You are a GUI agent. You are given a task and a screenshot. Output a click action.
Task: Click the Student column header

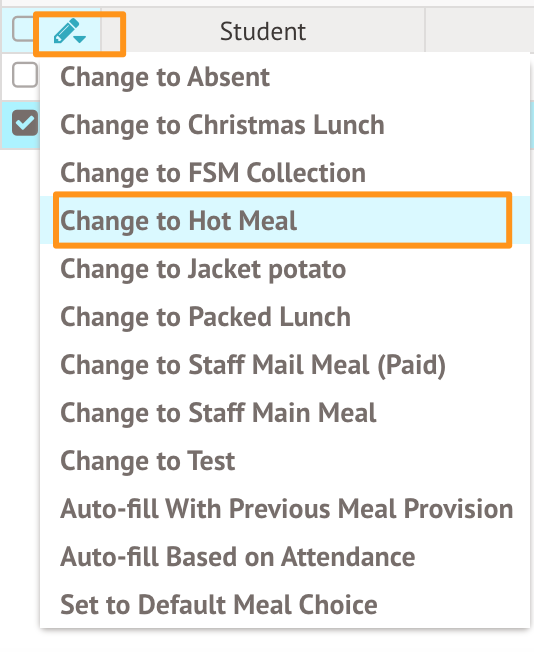263,31
